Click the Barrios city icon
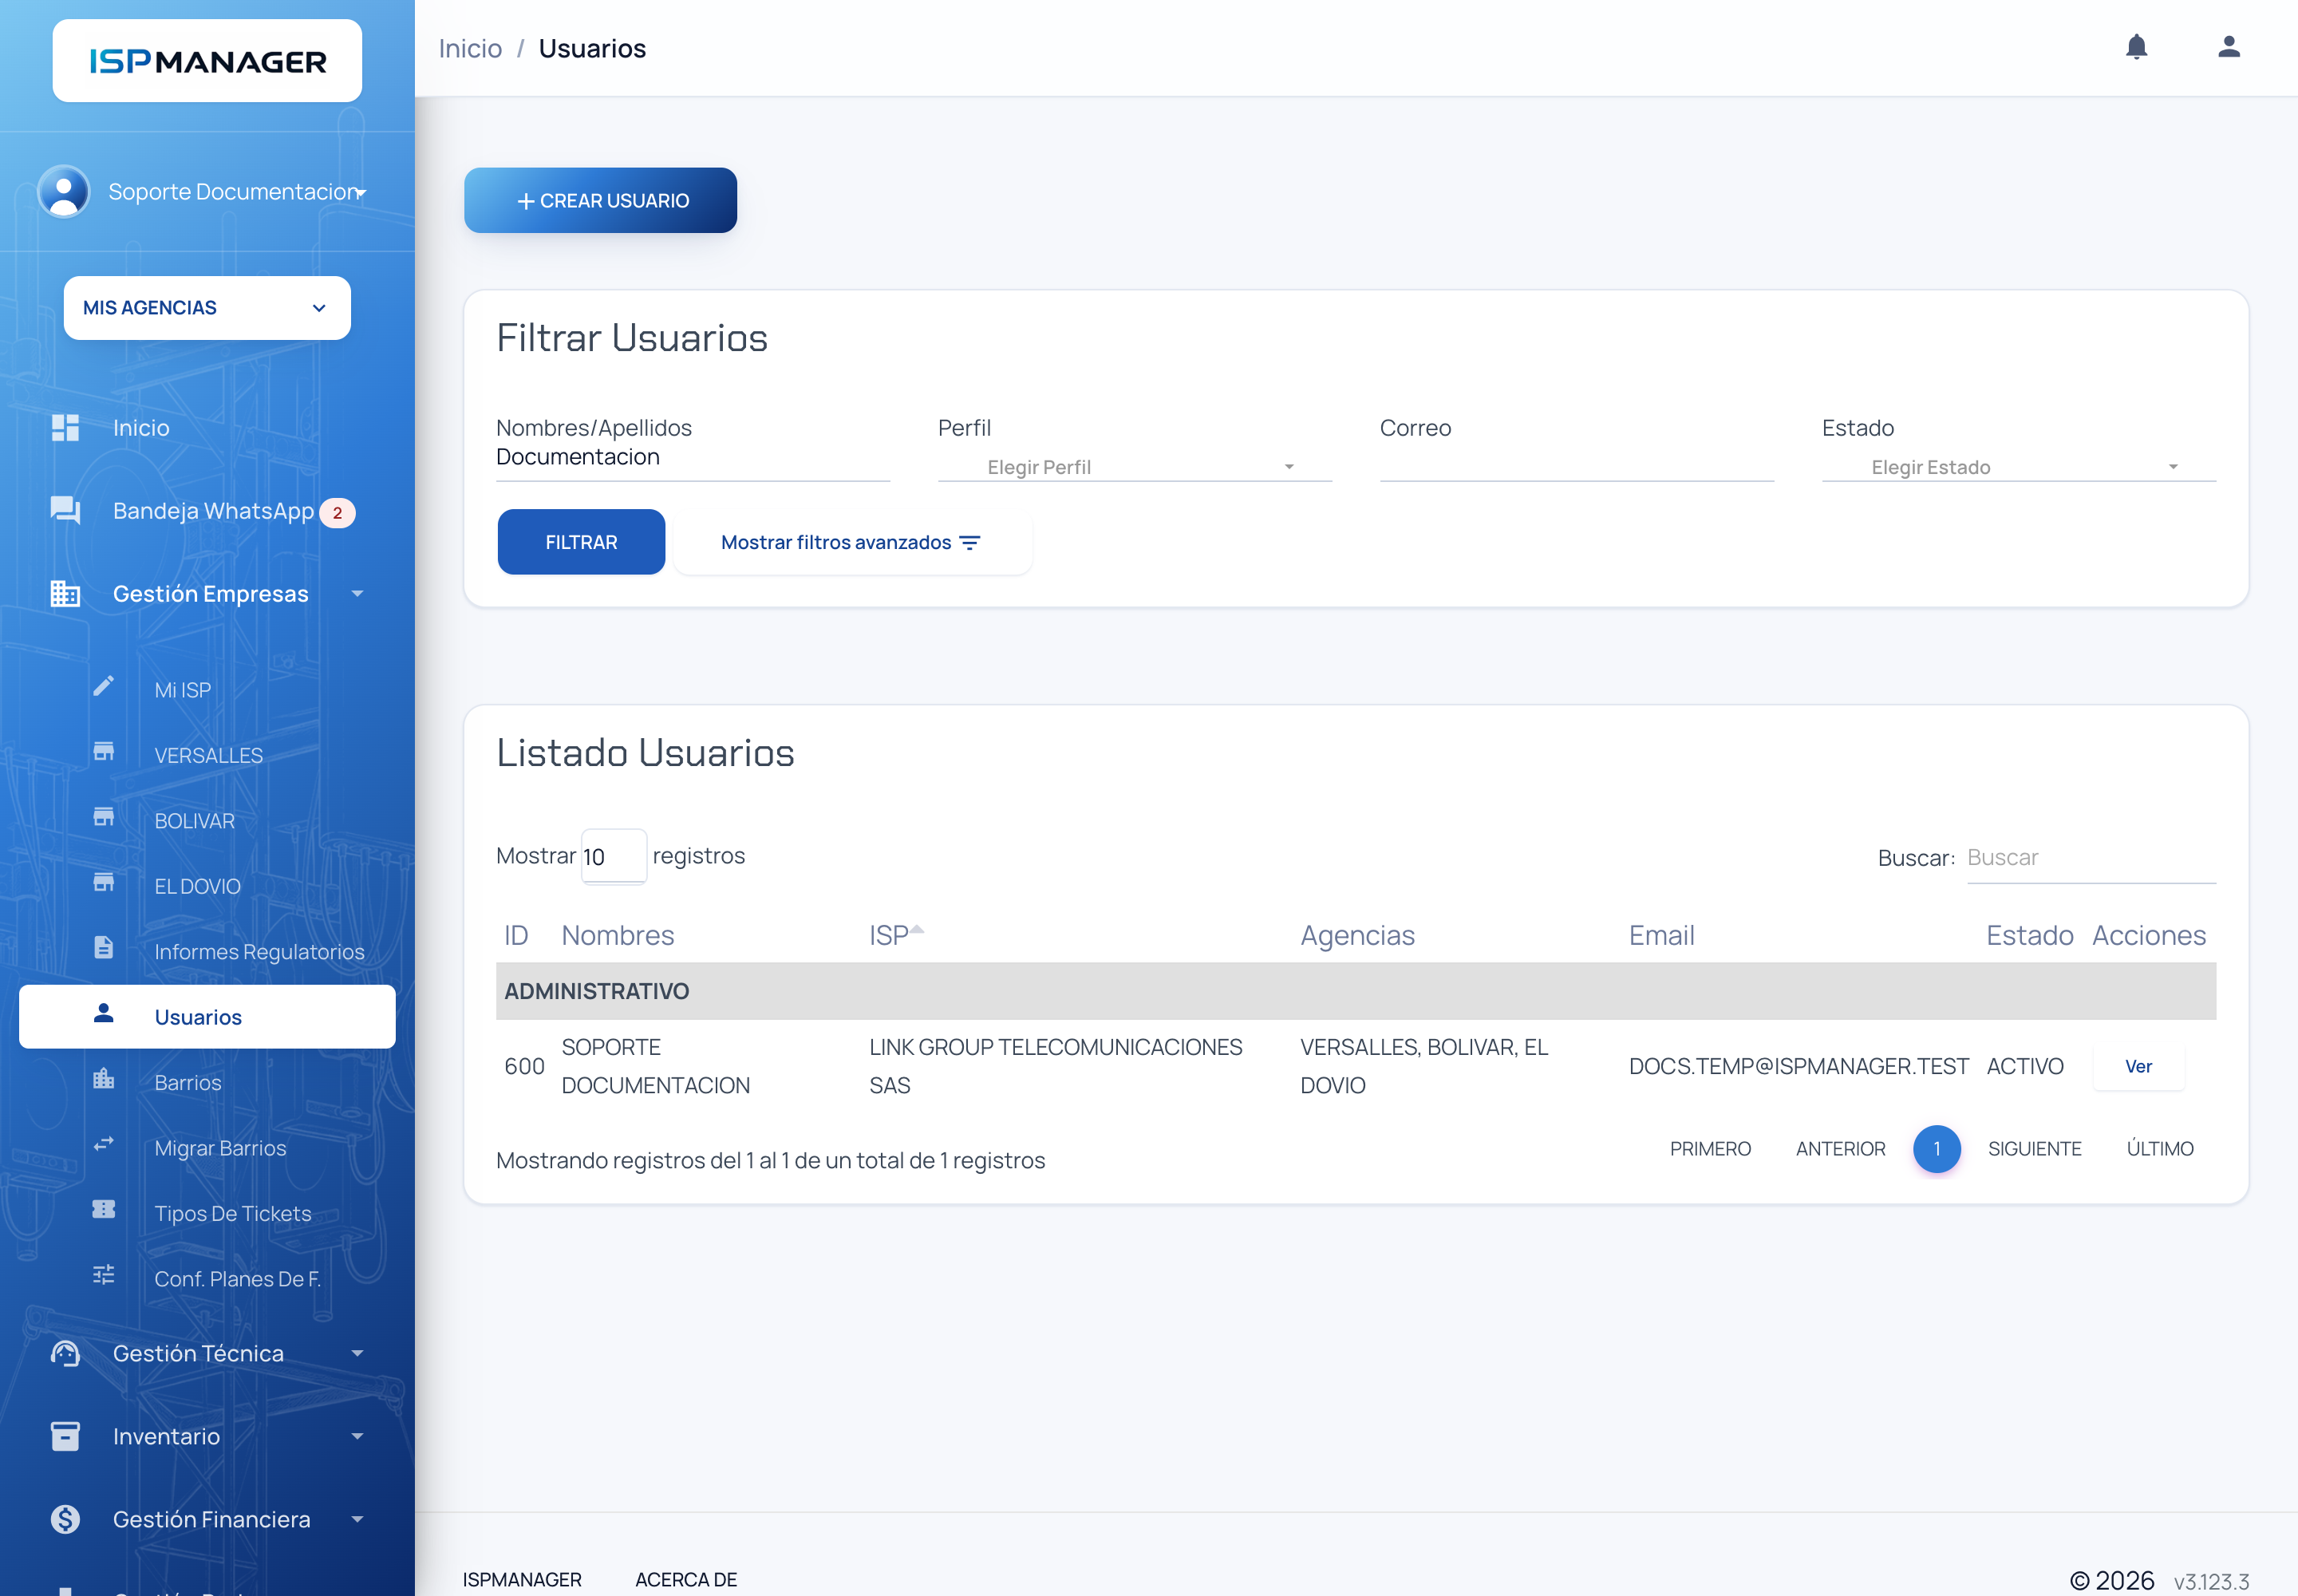Image resolution: width=2298 pixels, height=1596 pixels. pyautogui.click(x=103, y=1079)
